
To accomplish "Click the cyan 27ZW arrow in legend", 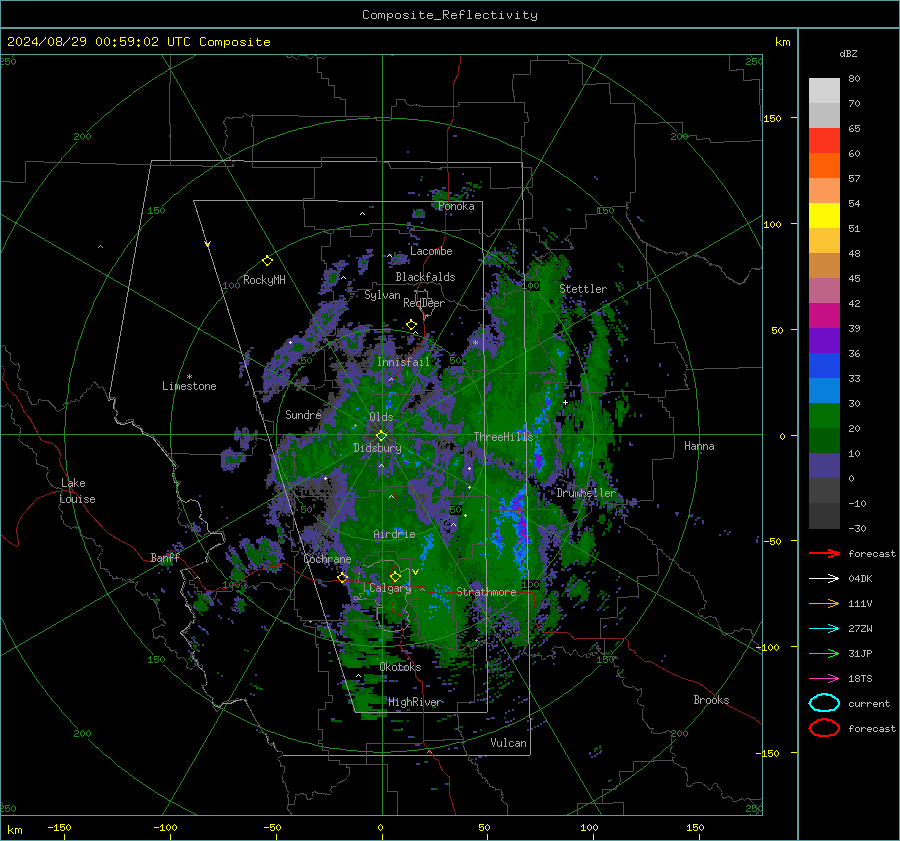I will [x=824, y=629].
